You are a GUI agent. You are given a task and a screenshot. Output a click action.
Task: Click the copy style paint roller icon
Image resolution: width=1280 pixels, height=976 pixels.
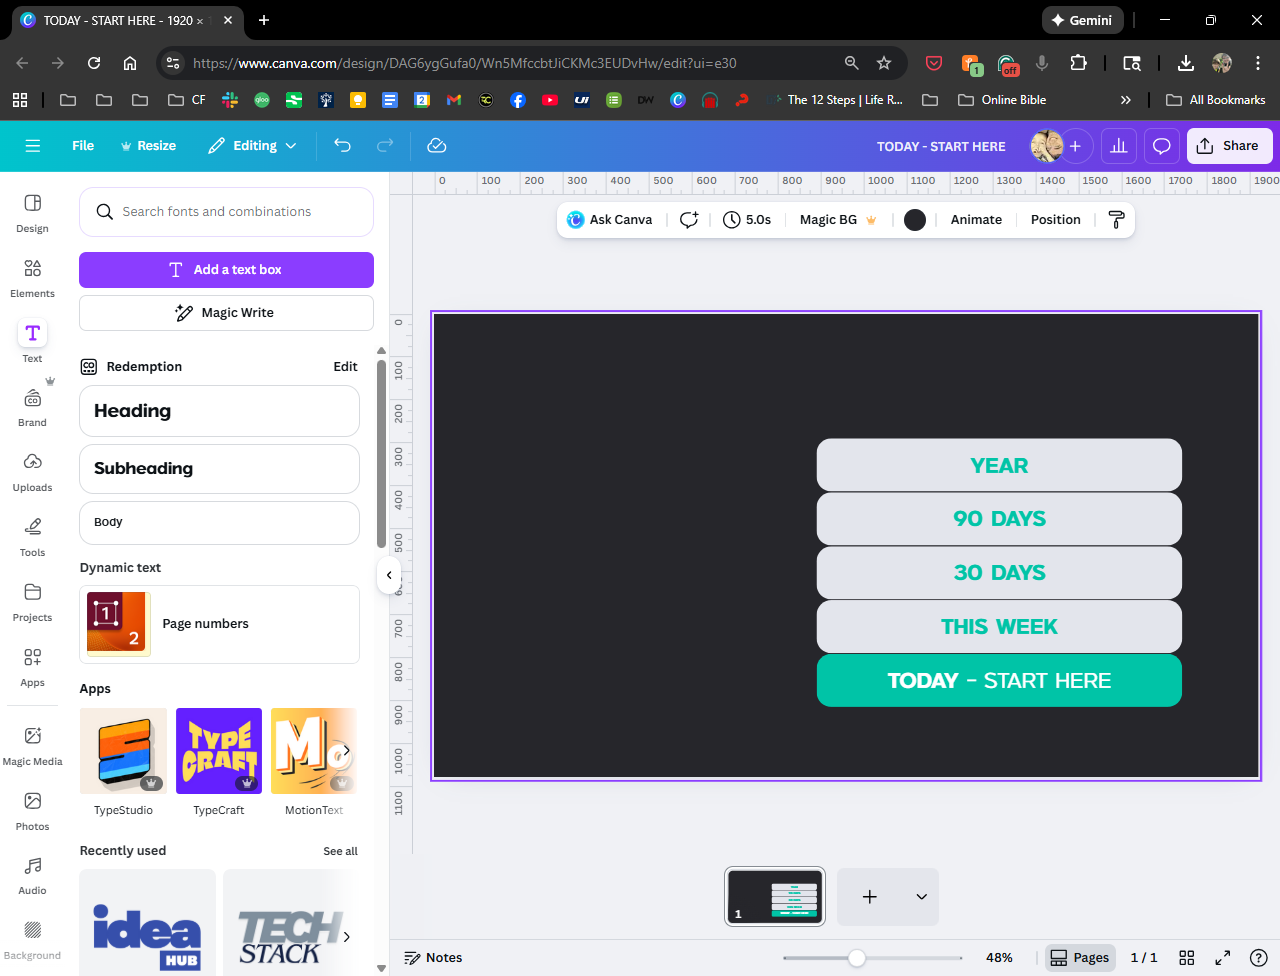tap(1117, 220)
